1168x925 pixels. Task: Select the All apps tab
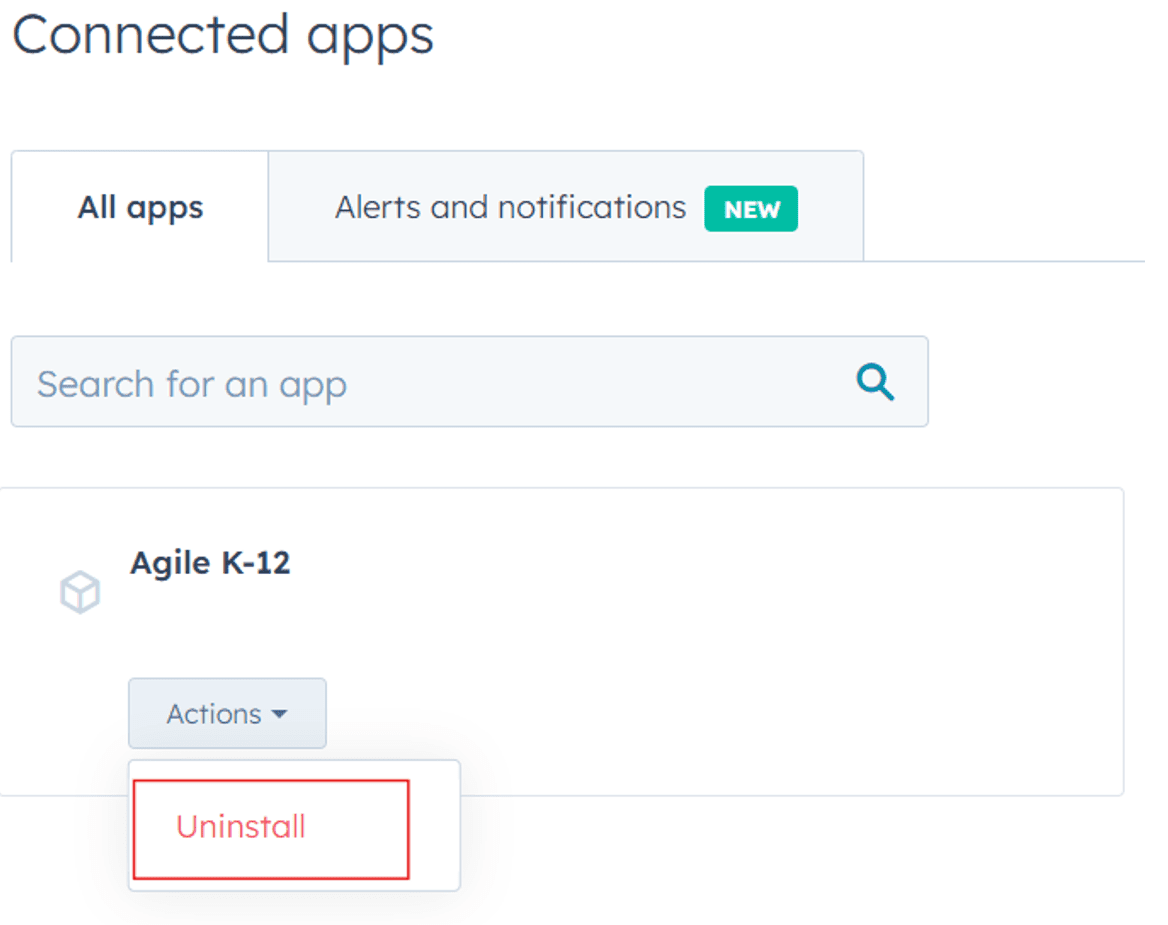point(139,207)
